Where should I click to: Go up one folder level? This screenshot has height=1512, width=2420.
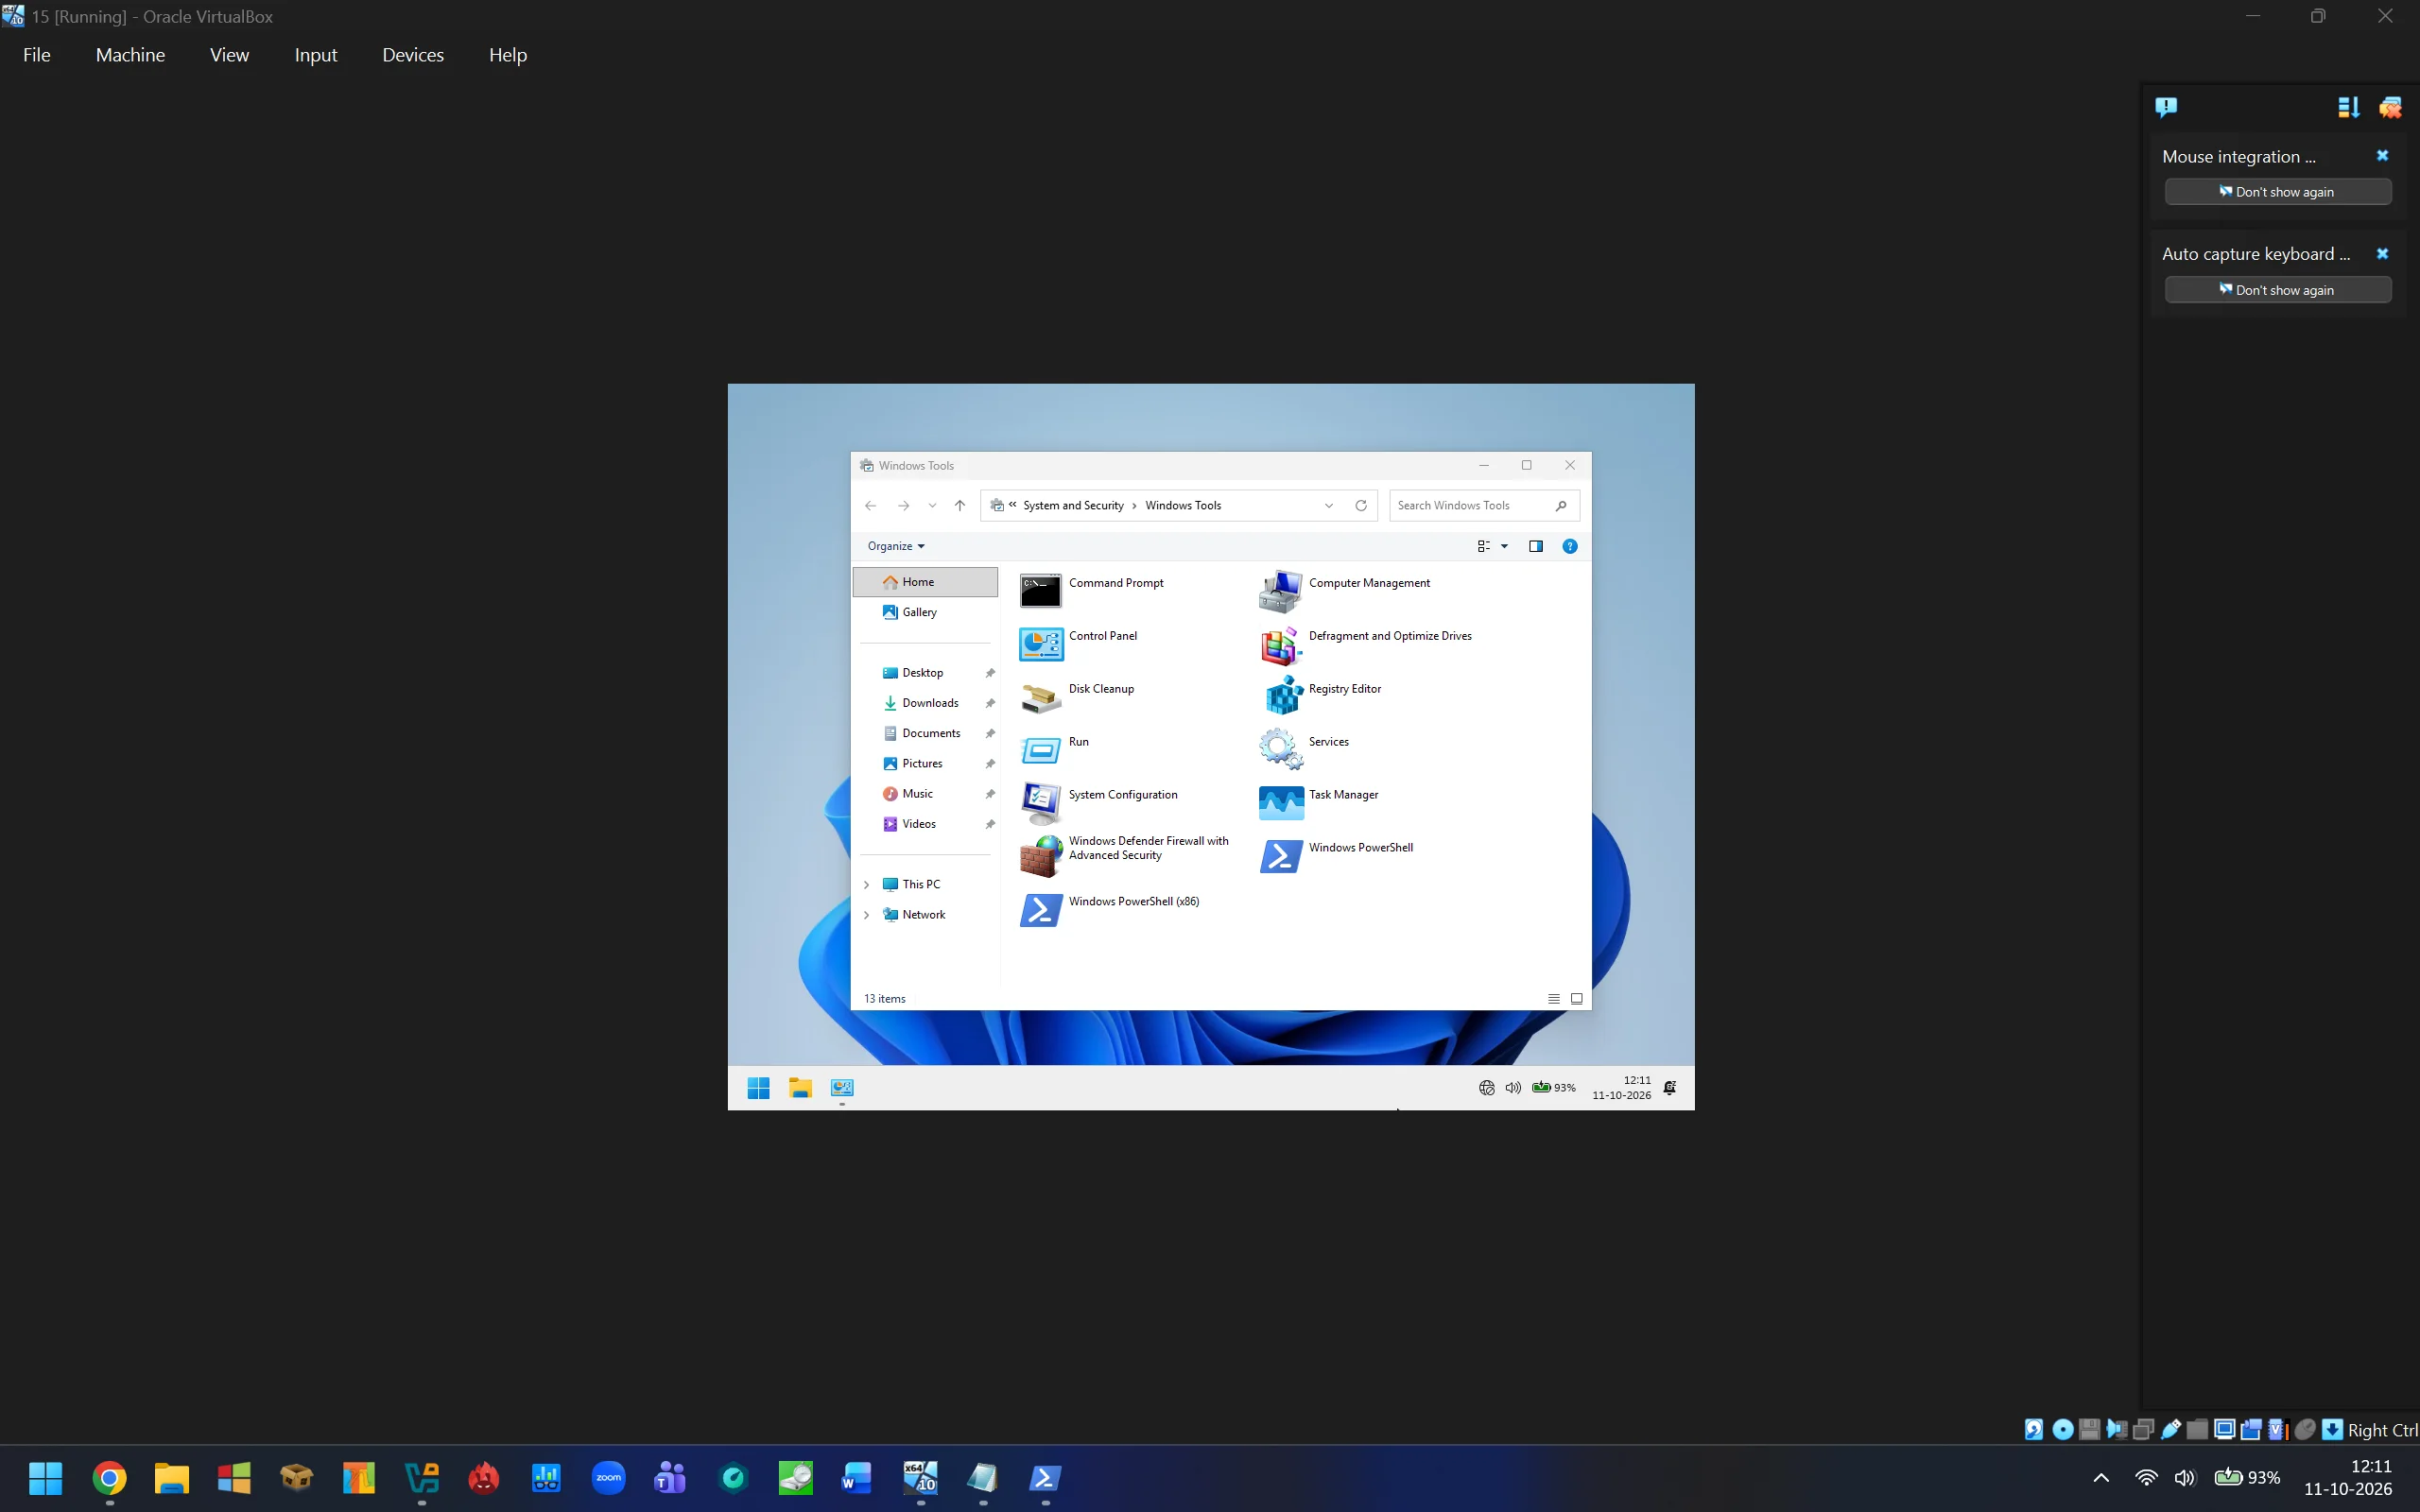coord(959,505)
